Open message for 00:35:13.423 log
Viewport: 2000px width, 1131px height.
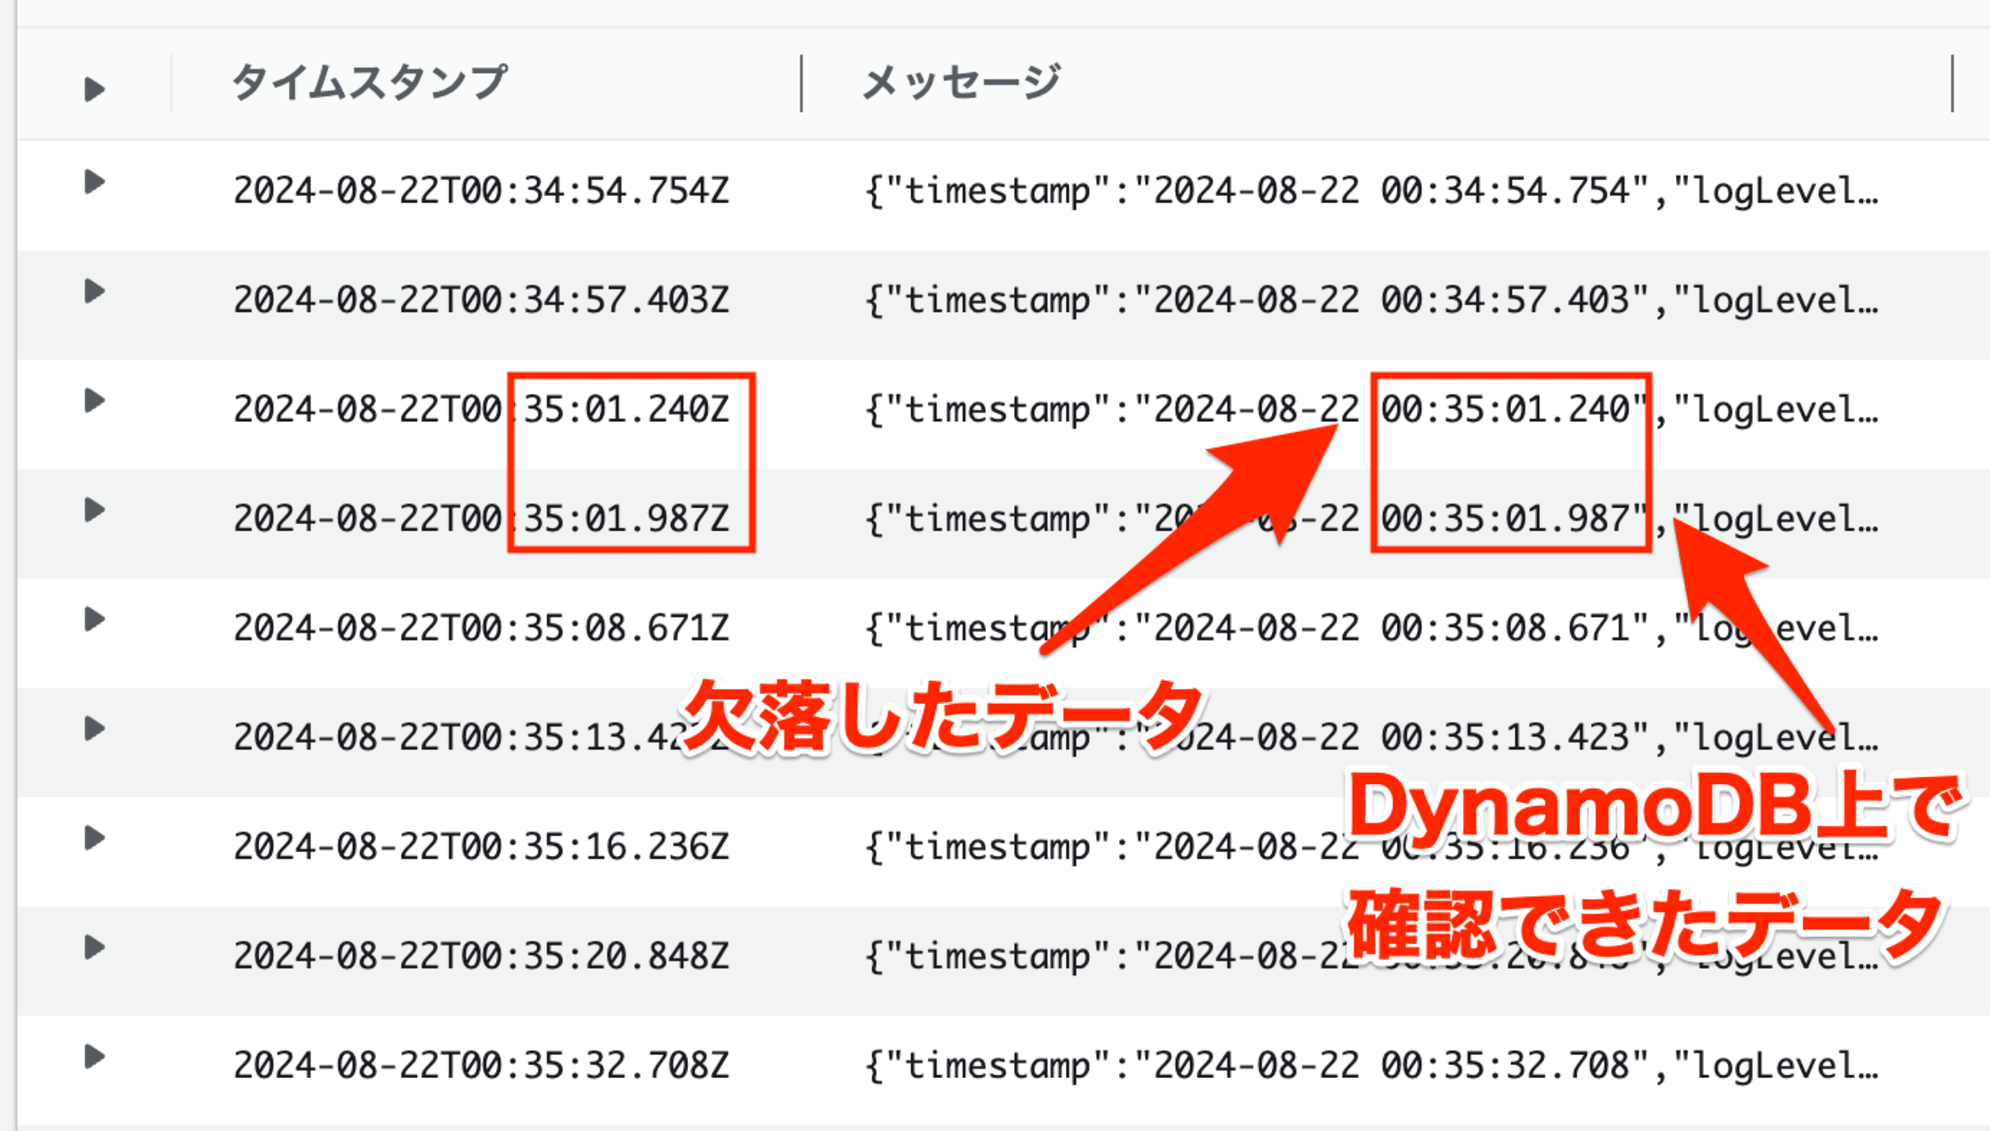point(1371,737)
